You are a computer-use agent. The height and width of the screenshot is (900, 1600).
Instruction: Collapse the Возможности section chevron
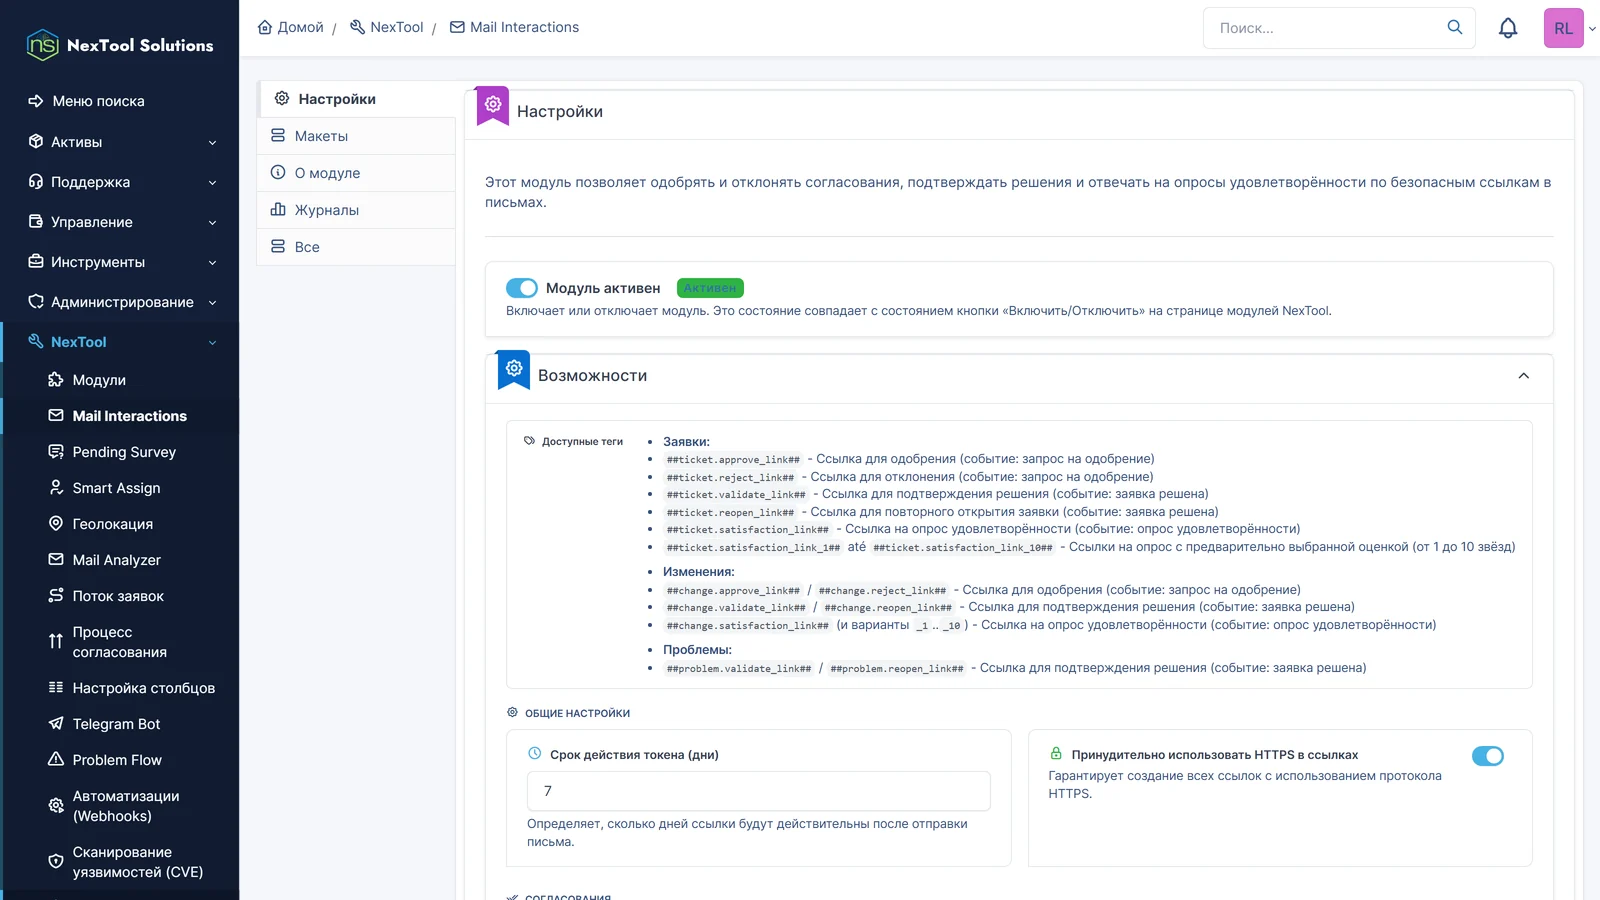(1524, 376)
